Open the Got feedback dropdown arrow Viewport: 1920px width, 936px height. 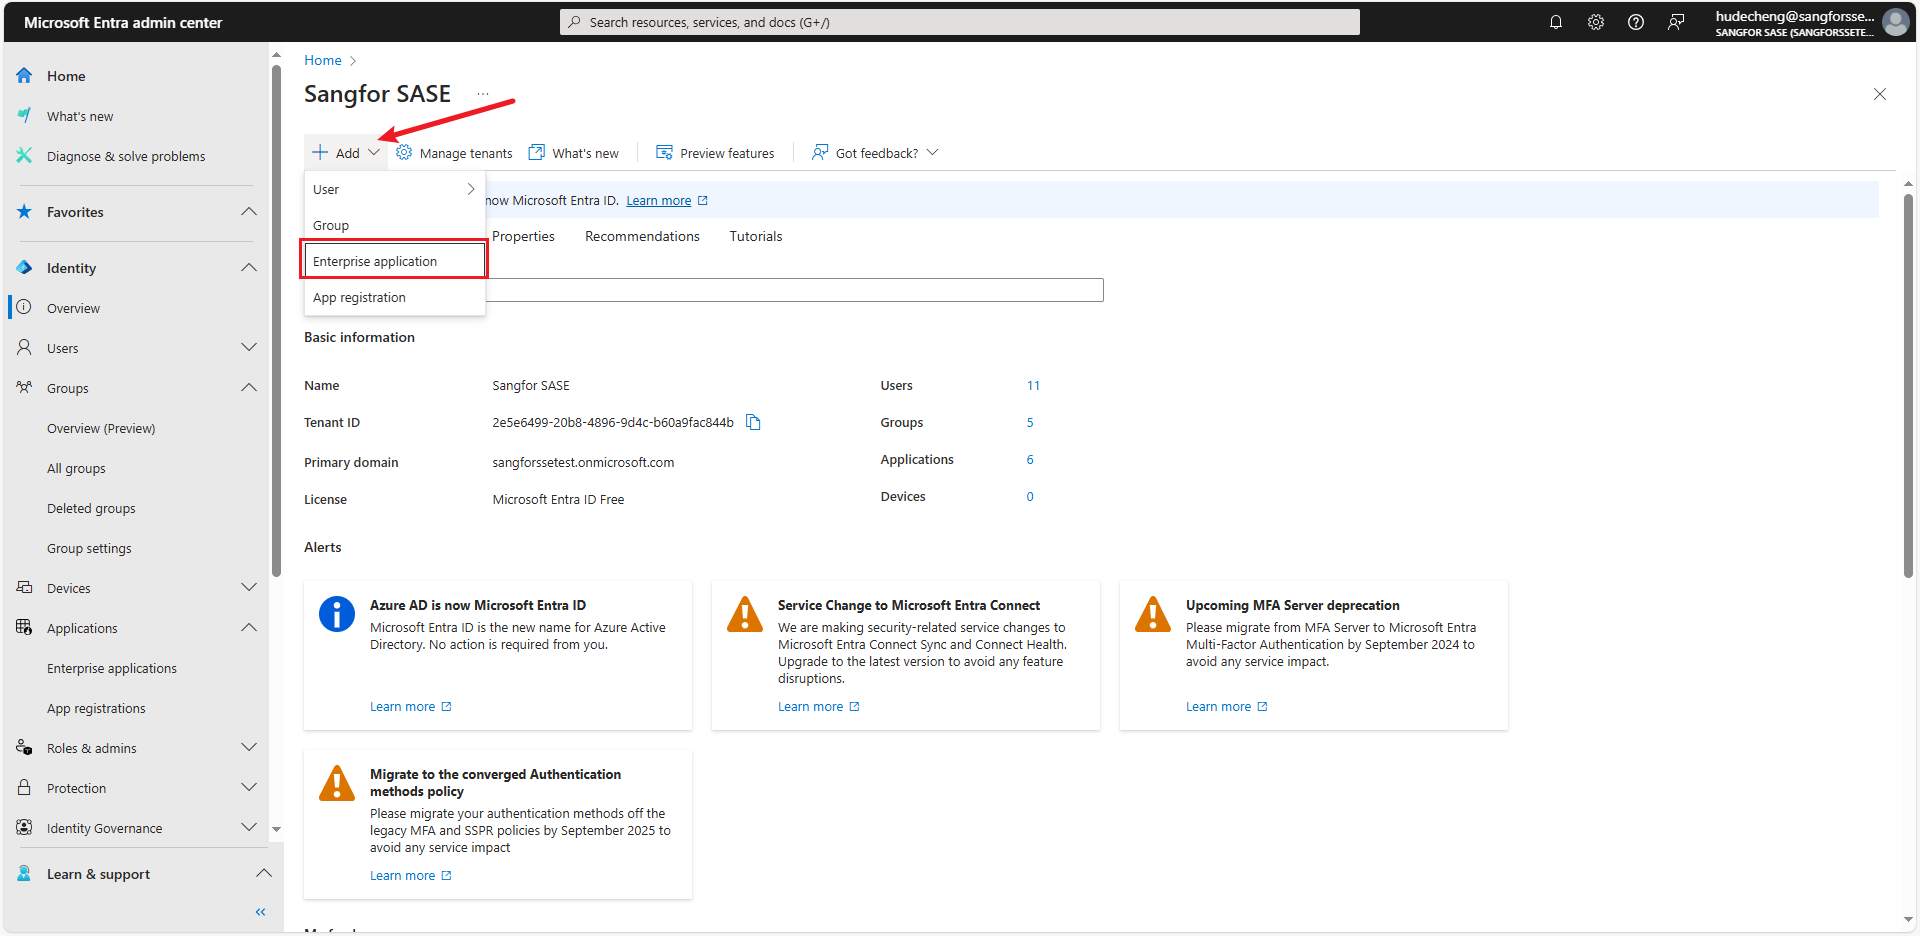pos(932,153)
